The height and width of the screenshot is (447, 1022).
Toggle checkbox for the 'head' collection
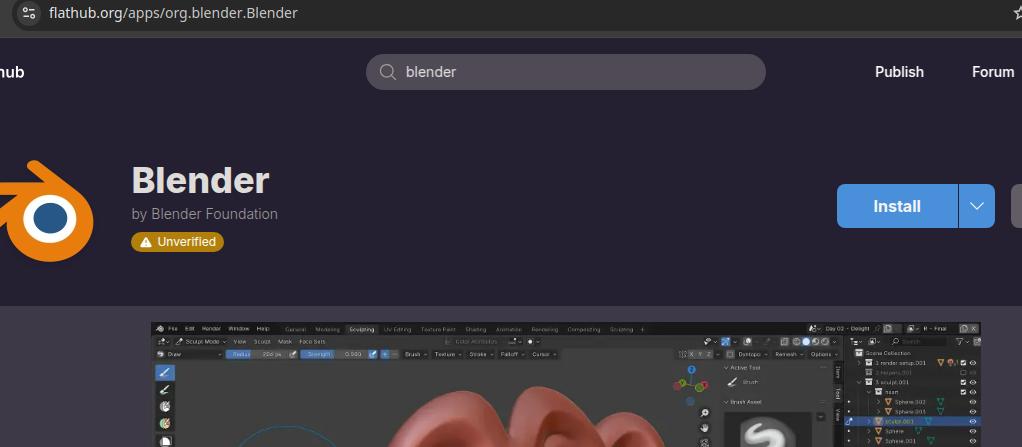click(963, 392)
